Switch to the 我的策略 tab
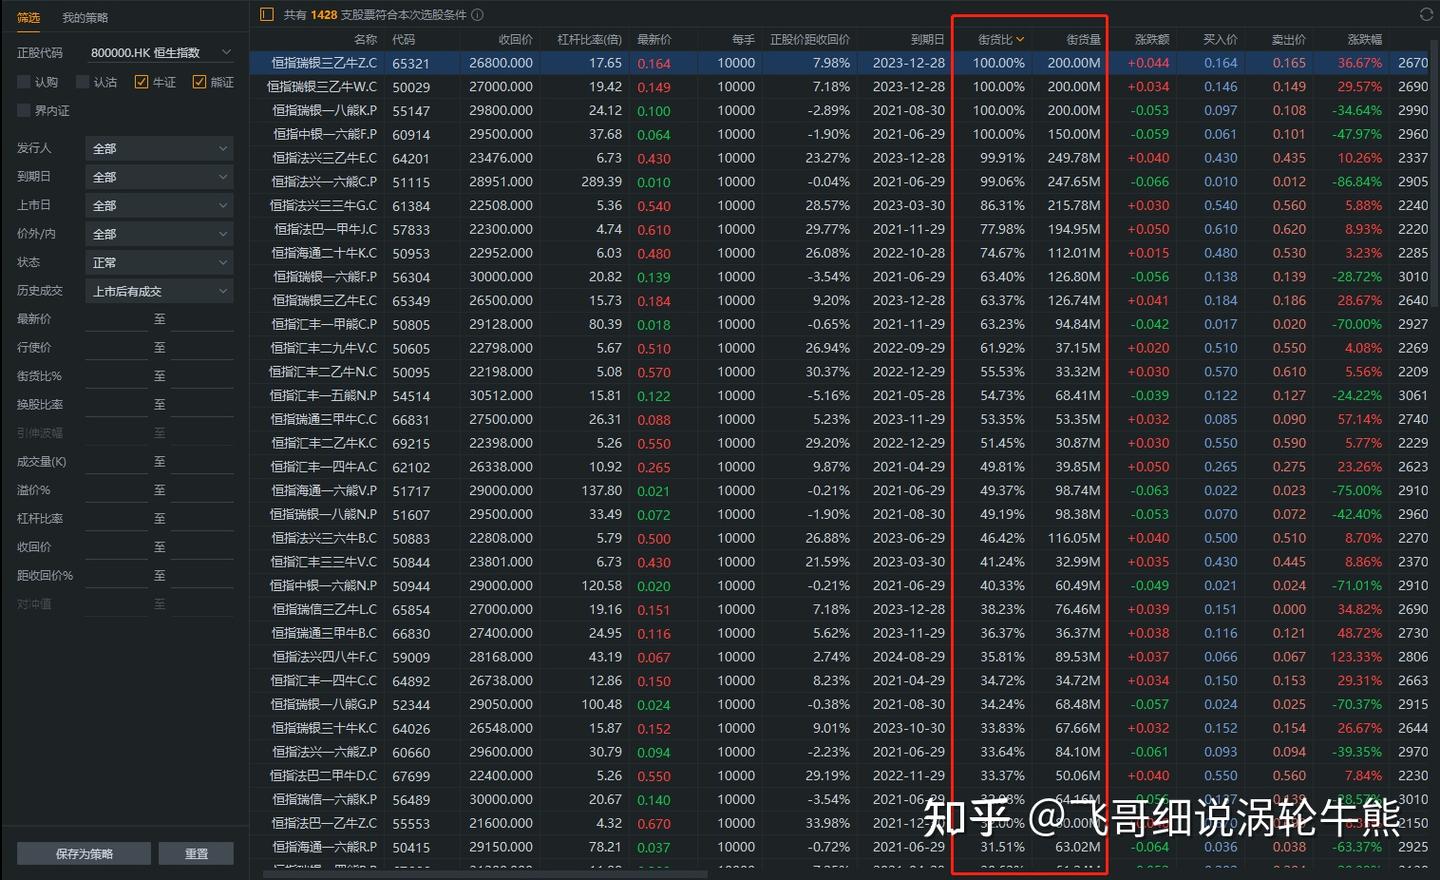 click(x=83, y=17)
